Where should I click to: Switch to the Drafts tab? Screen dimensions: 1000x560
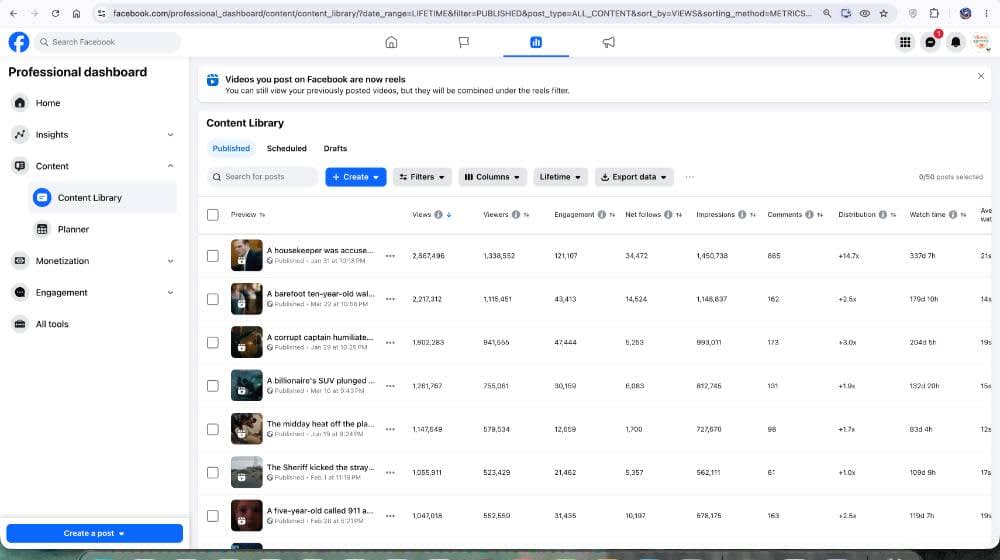(x=335, y=149)
